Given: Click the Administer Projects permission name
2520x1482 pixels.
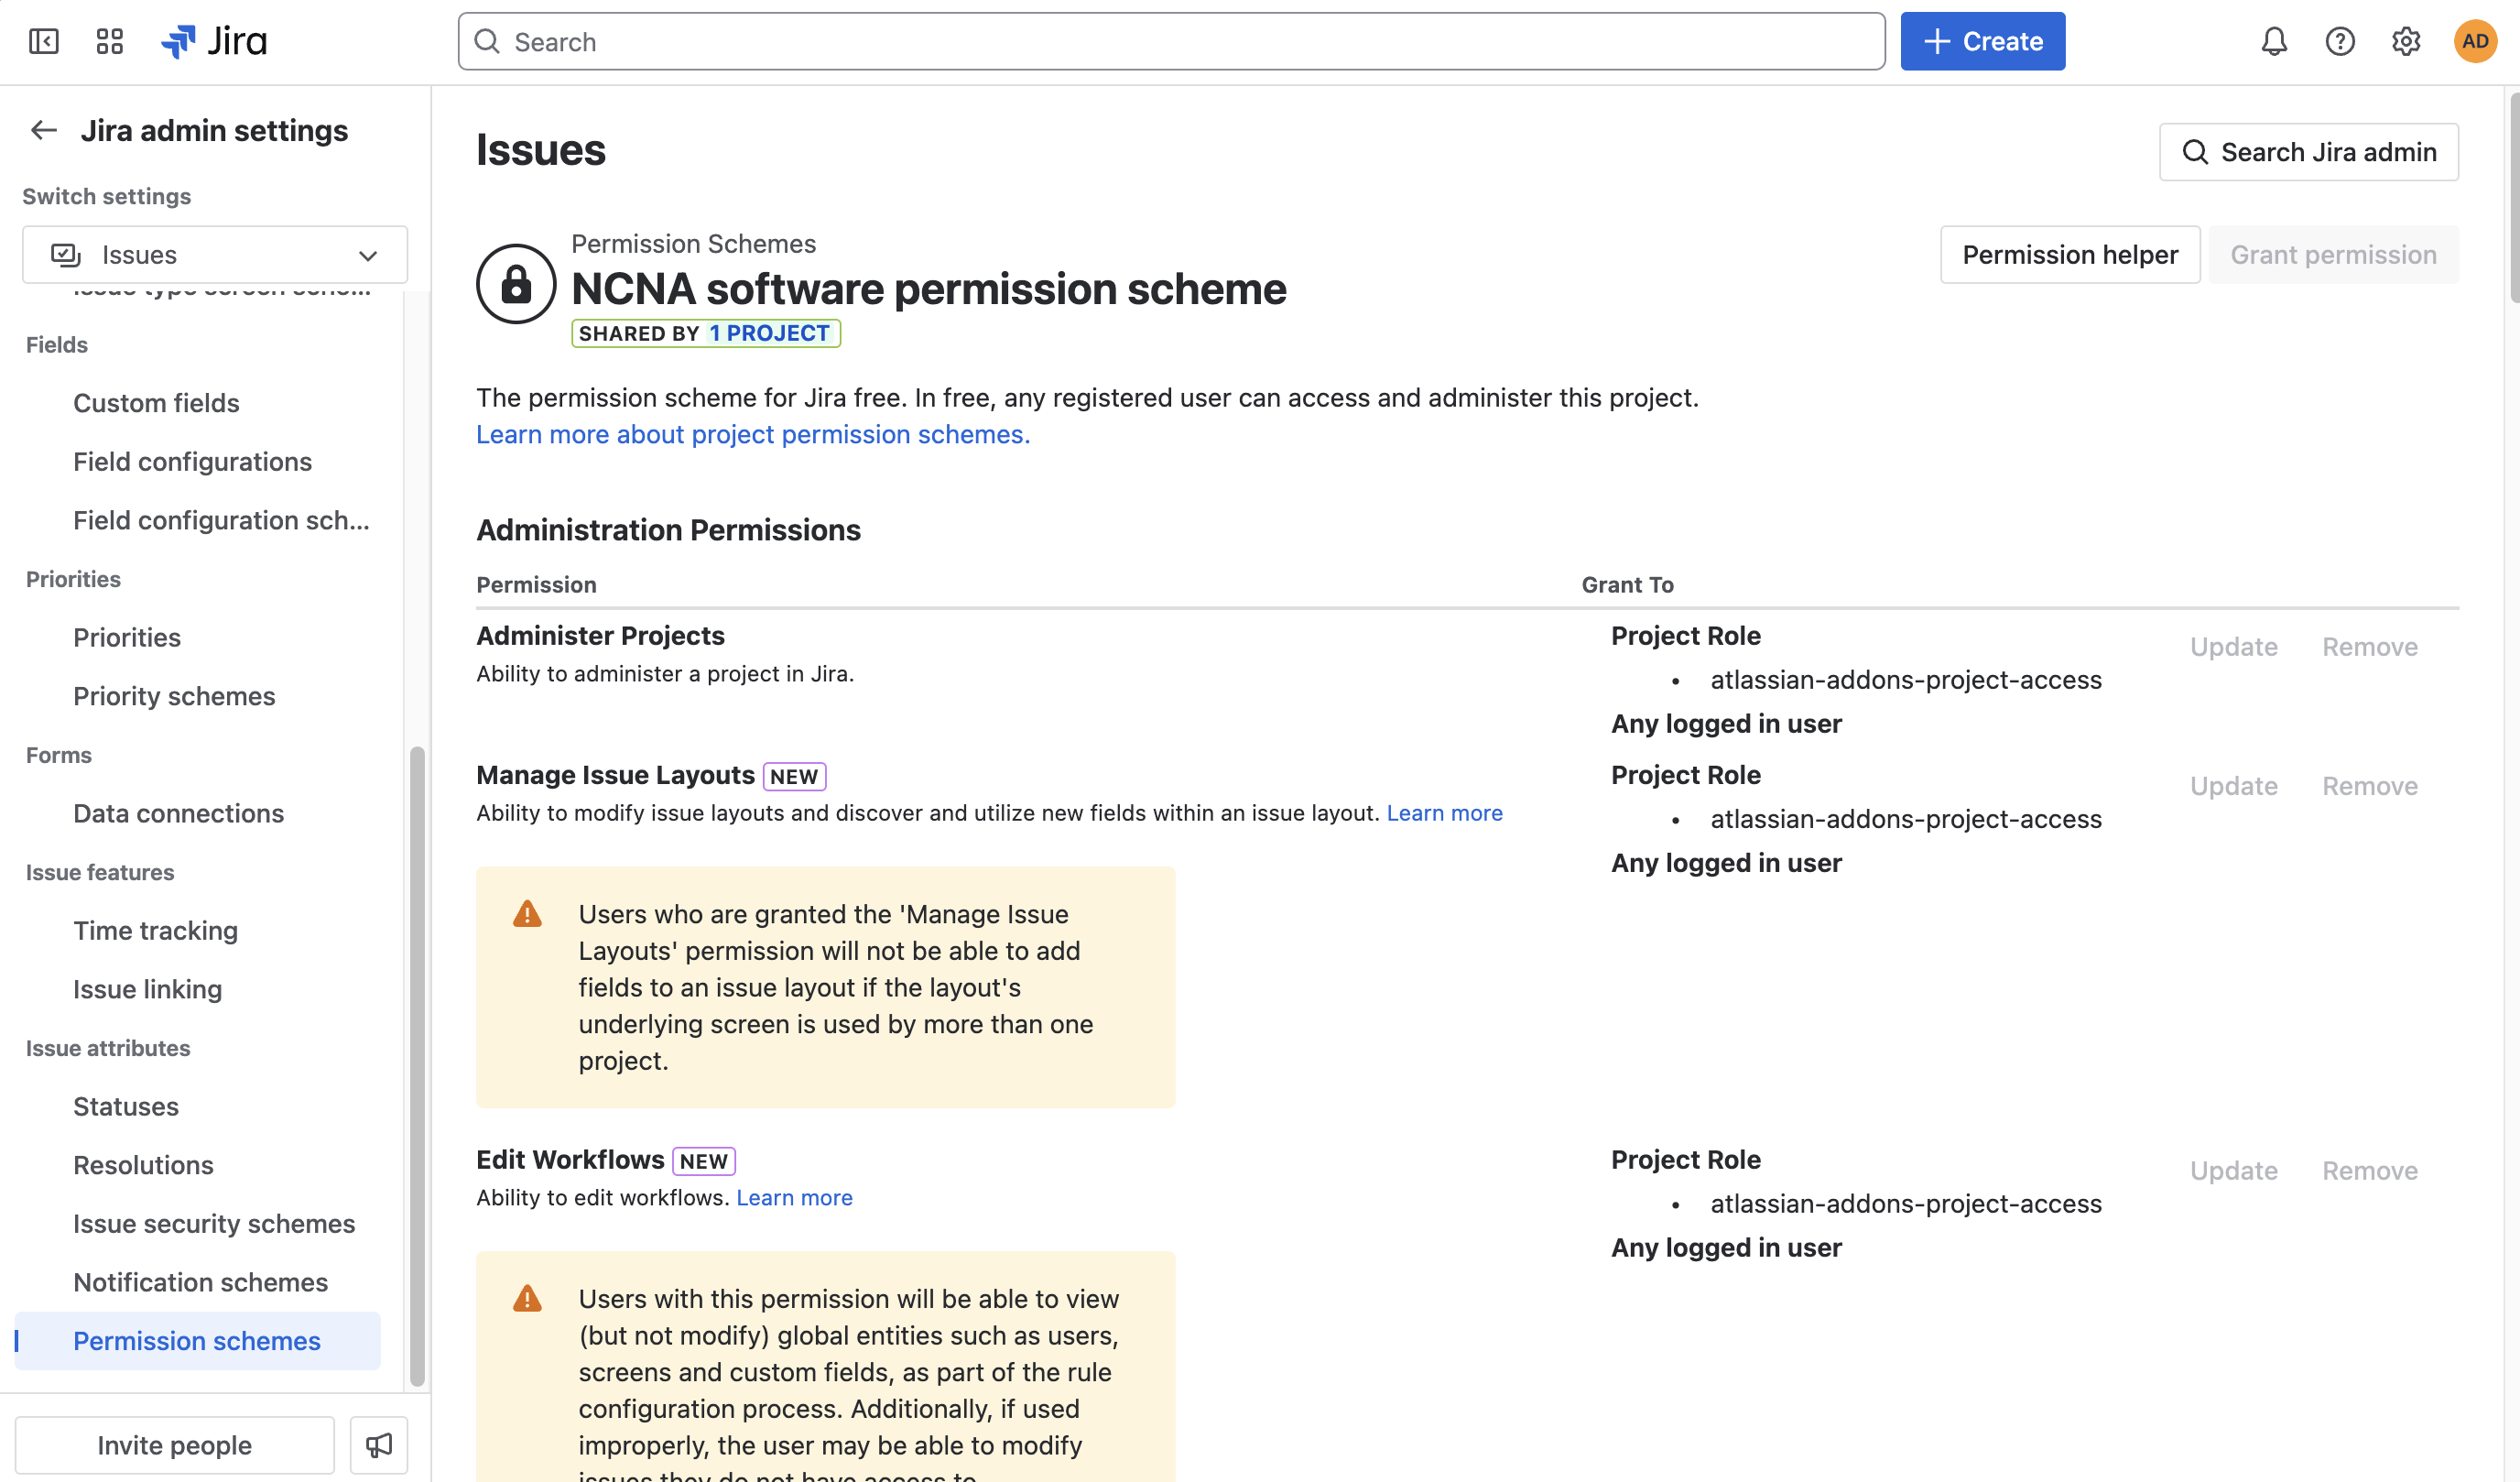Looking at the screenshot, I should pos(600,636).
